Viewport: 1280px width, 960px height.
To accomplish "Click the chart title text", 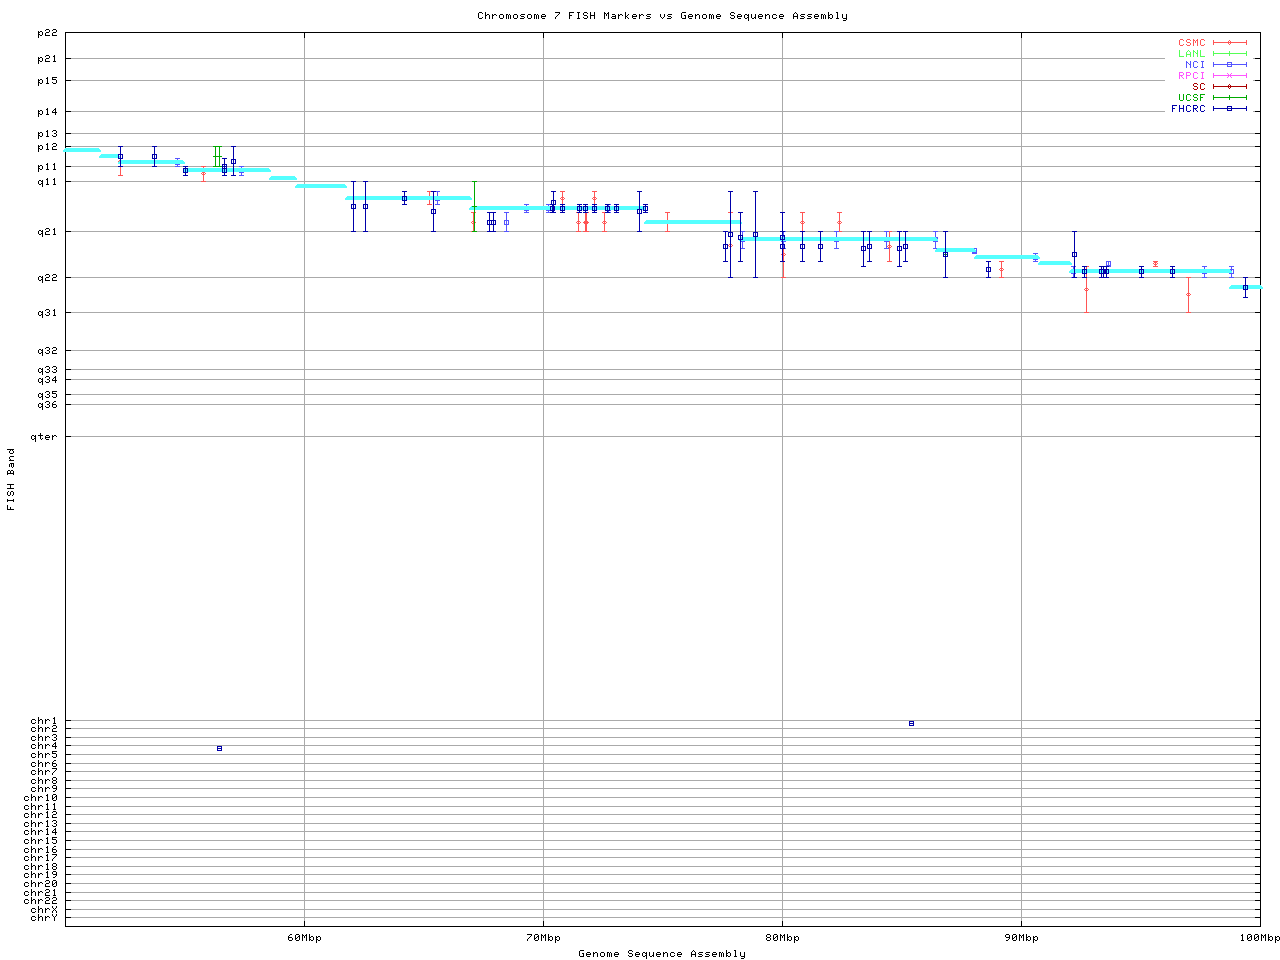I will pyautogui.click(x=662, y=16).
